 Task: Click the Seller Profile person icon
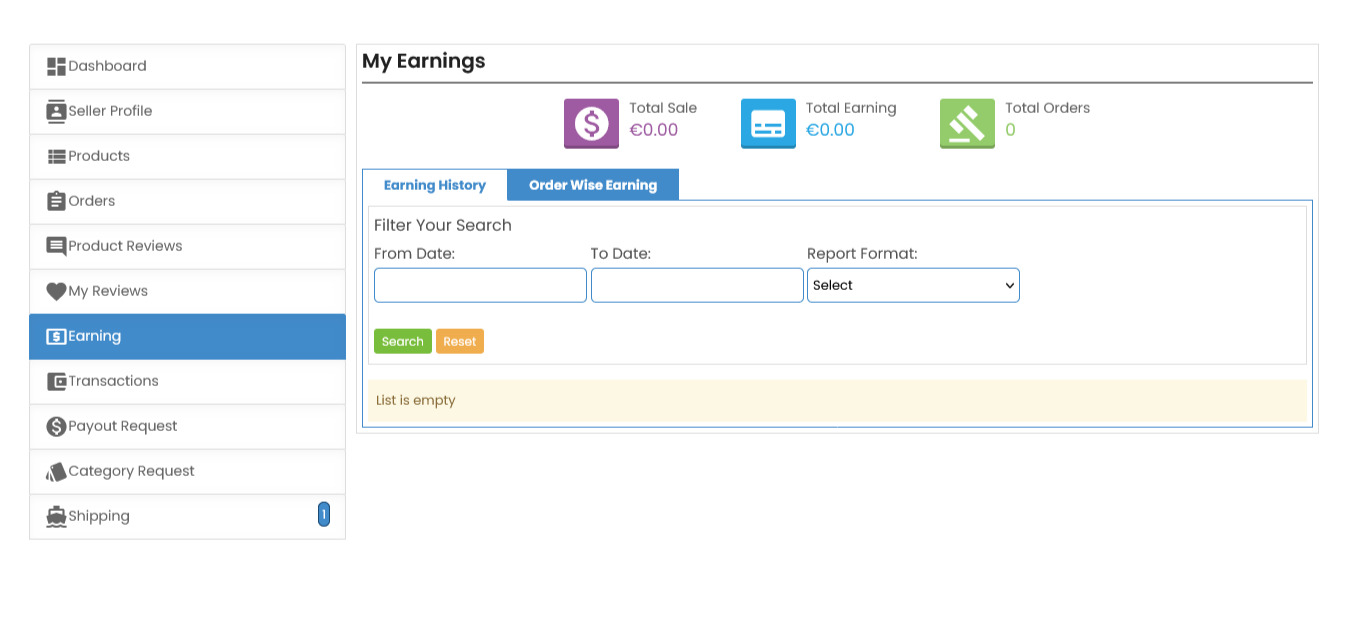click(x=56, y=112)
